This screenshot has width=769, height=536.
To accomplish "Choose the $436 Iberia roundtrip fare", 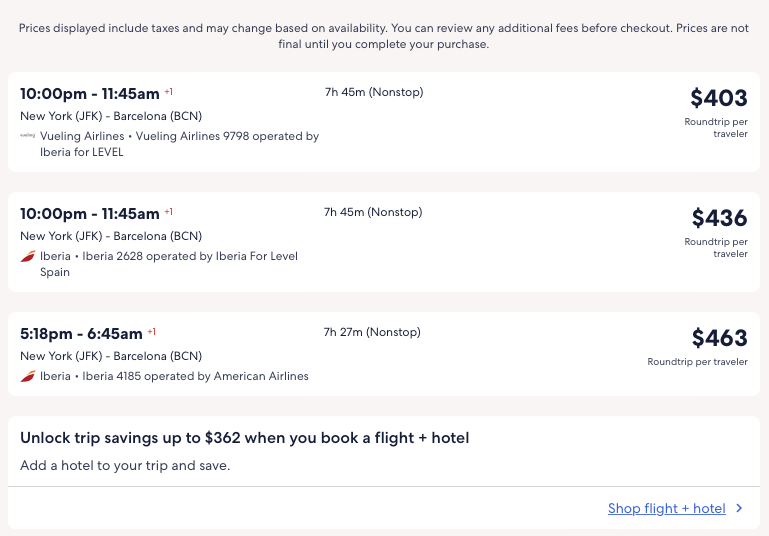I will pos(719,218).
